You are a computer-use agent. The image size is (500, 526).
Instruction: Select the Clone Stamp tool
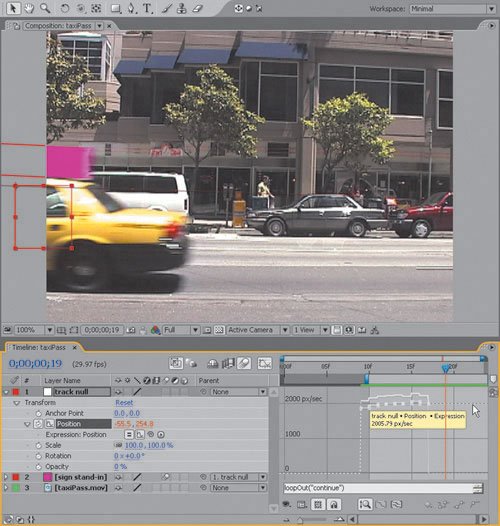[x=182, y=8]
